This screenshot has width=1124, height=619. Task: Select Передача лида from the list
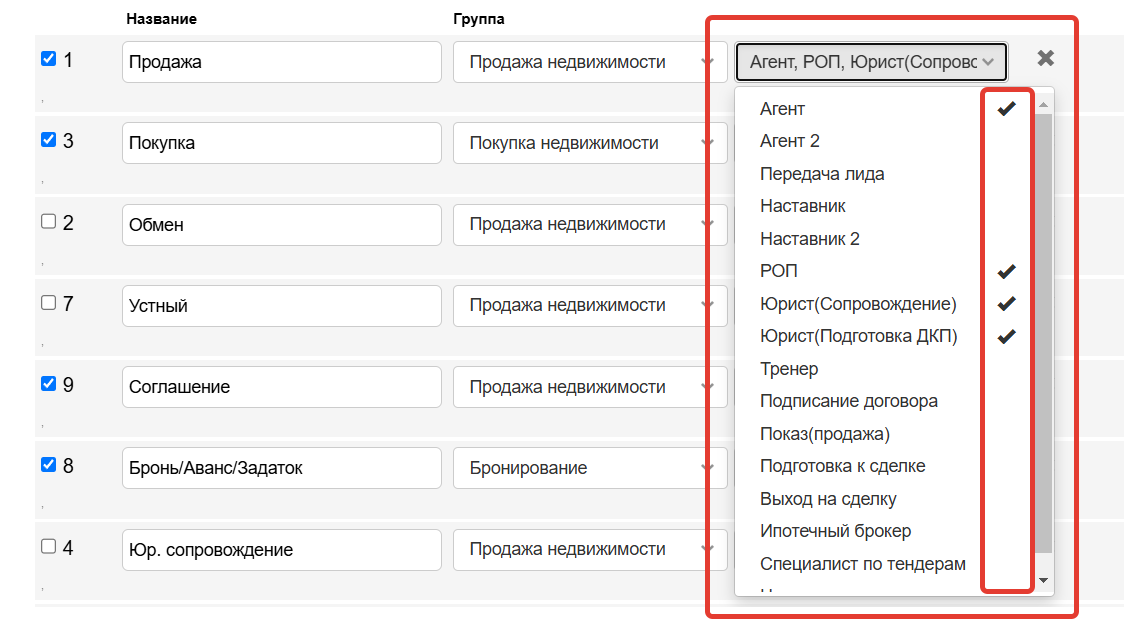[x=822, y=174]
